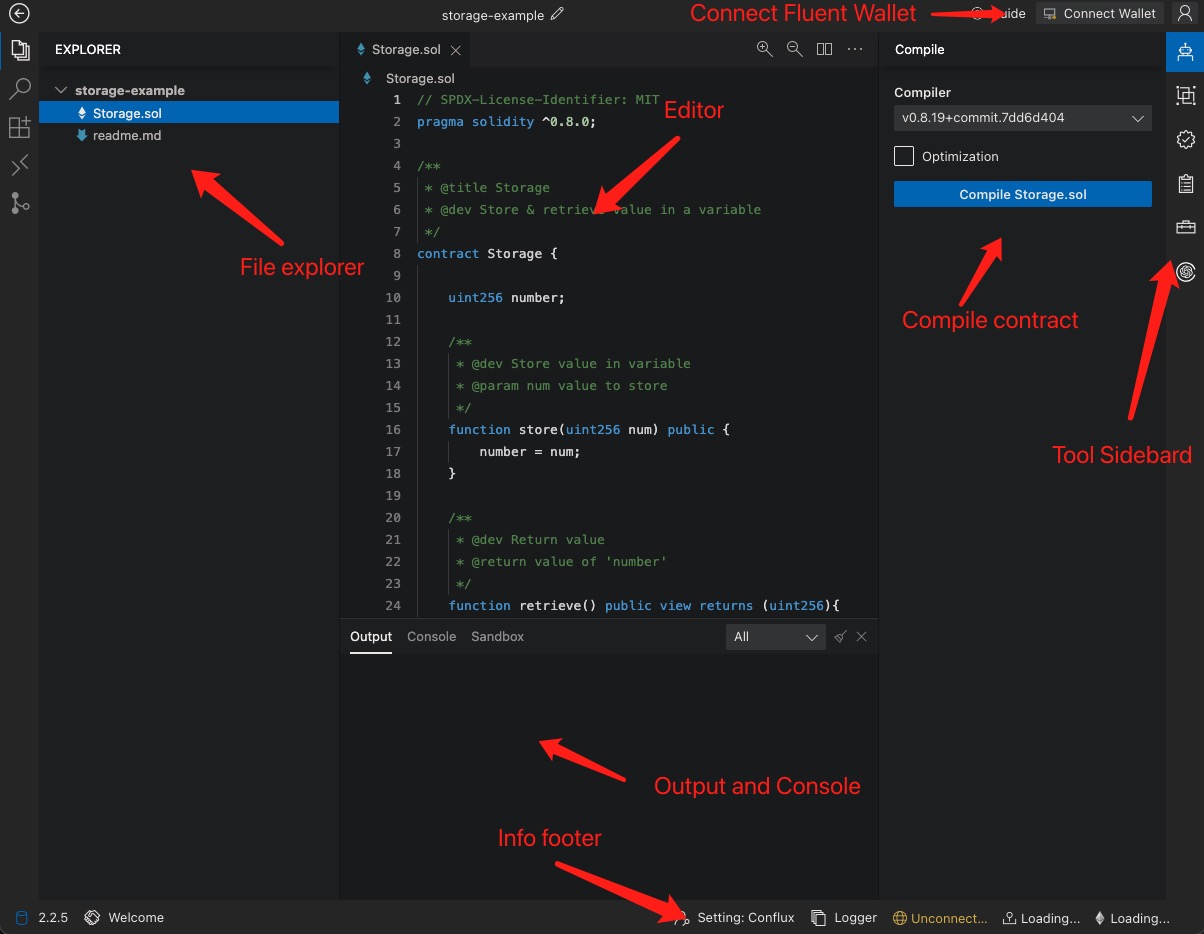Click the zoom out magnifier icon
This screenshot has width=1204, height=934.
[x=794, y=49]
